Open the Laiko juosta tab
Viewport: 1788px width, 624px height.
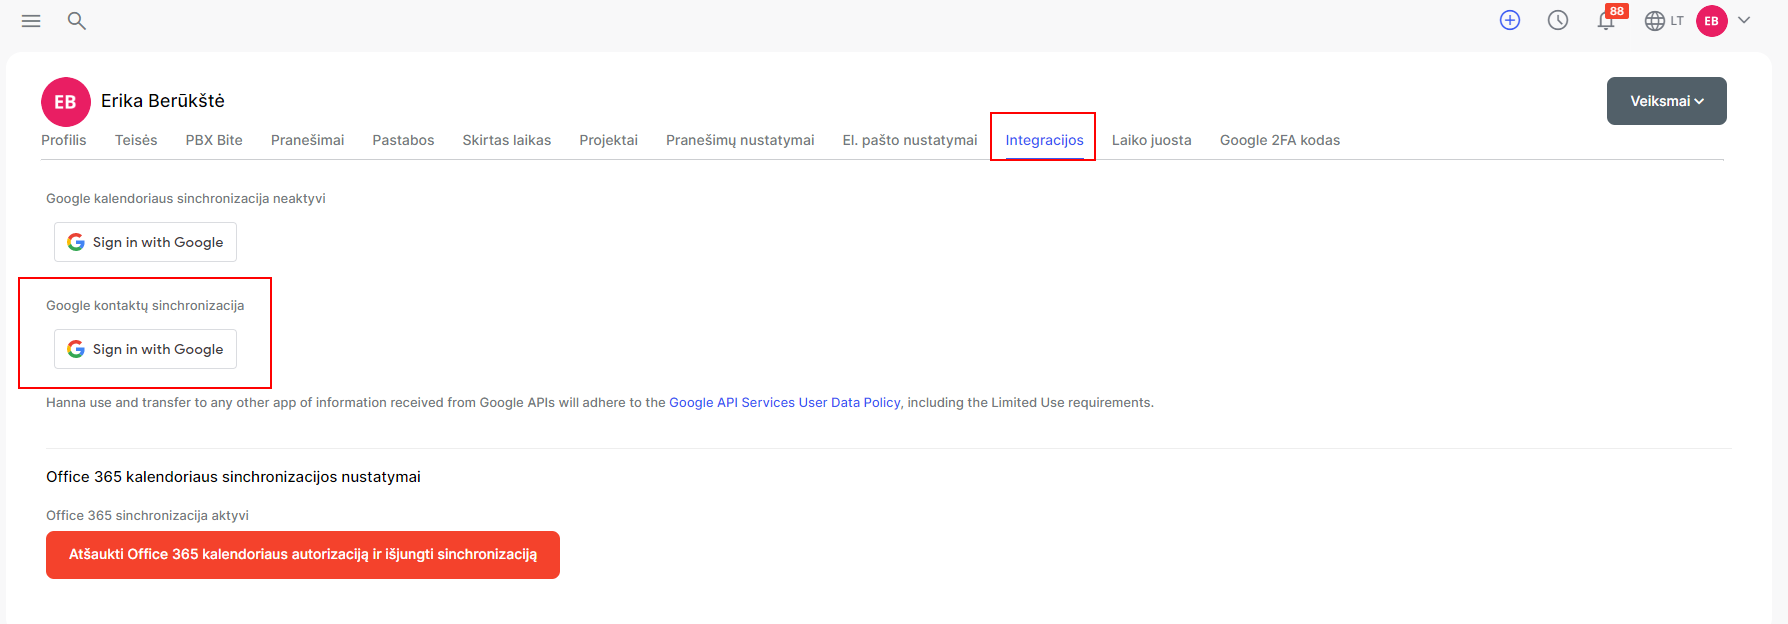coord(1152,140)
